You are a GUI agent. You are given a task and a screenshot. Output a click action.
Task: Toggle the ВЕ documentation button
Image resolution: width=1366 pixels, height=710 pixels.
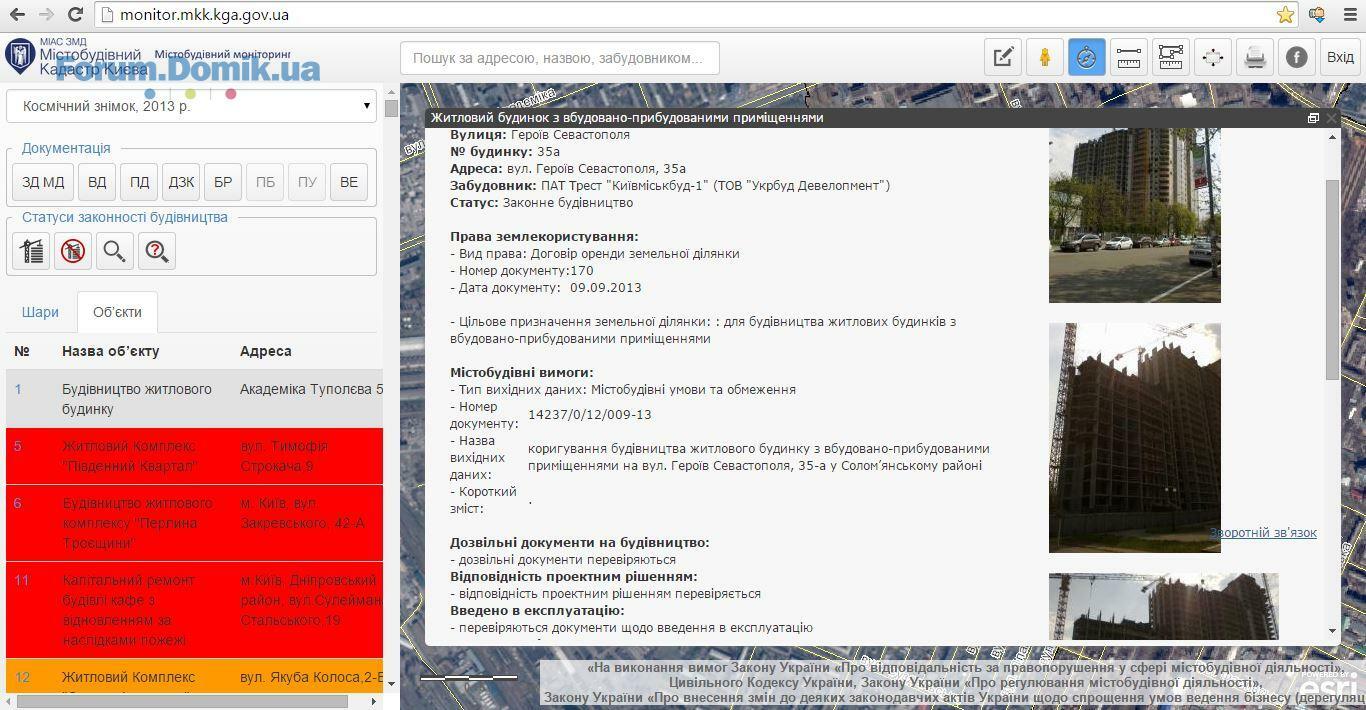pyautogui.click(x=349, y=182)
